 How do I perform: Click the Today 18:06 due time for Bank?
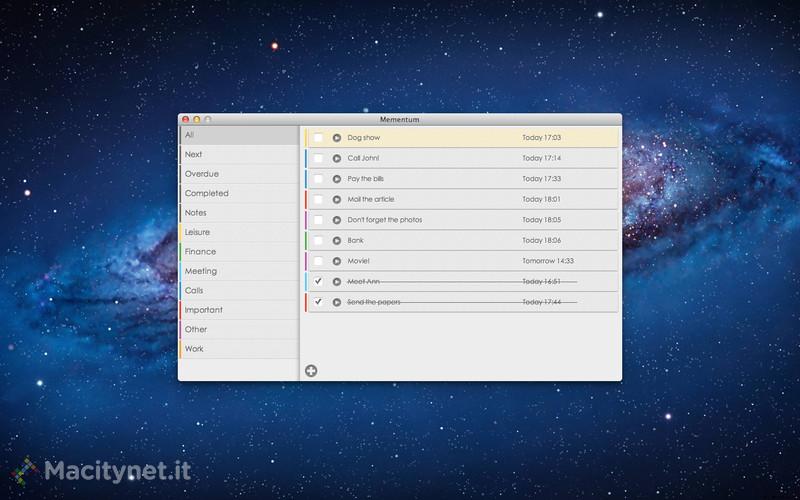(x=541, y=241)
